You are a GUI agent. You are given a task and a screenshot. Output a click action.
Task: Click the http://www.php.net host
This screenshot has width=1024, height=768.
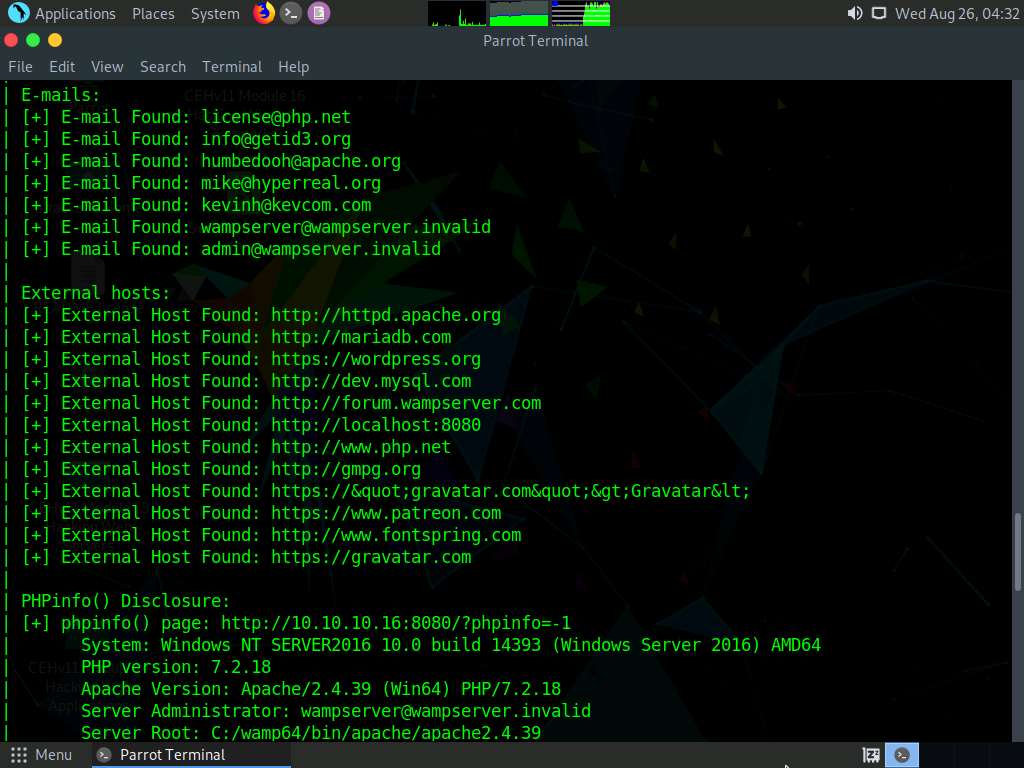click(x=360, y=447)
